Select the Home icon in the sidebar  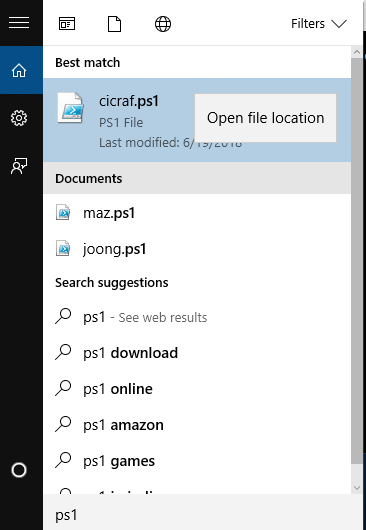tap(19, 70)
